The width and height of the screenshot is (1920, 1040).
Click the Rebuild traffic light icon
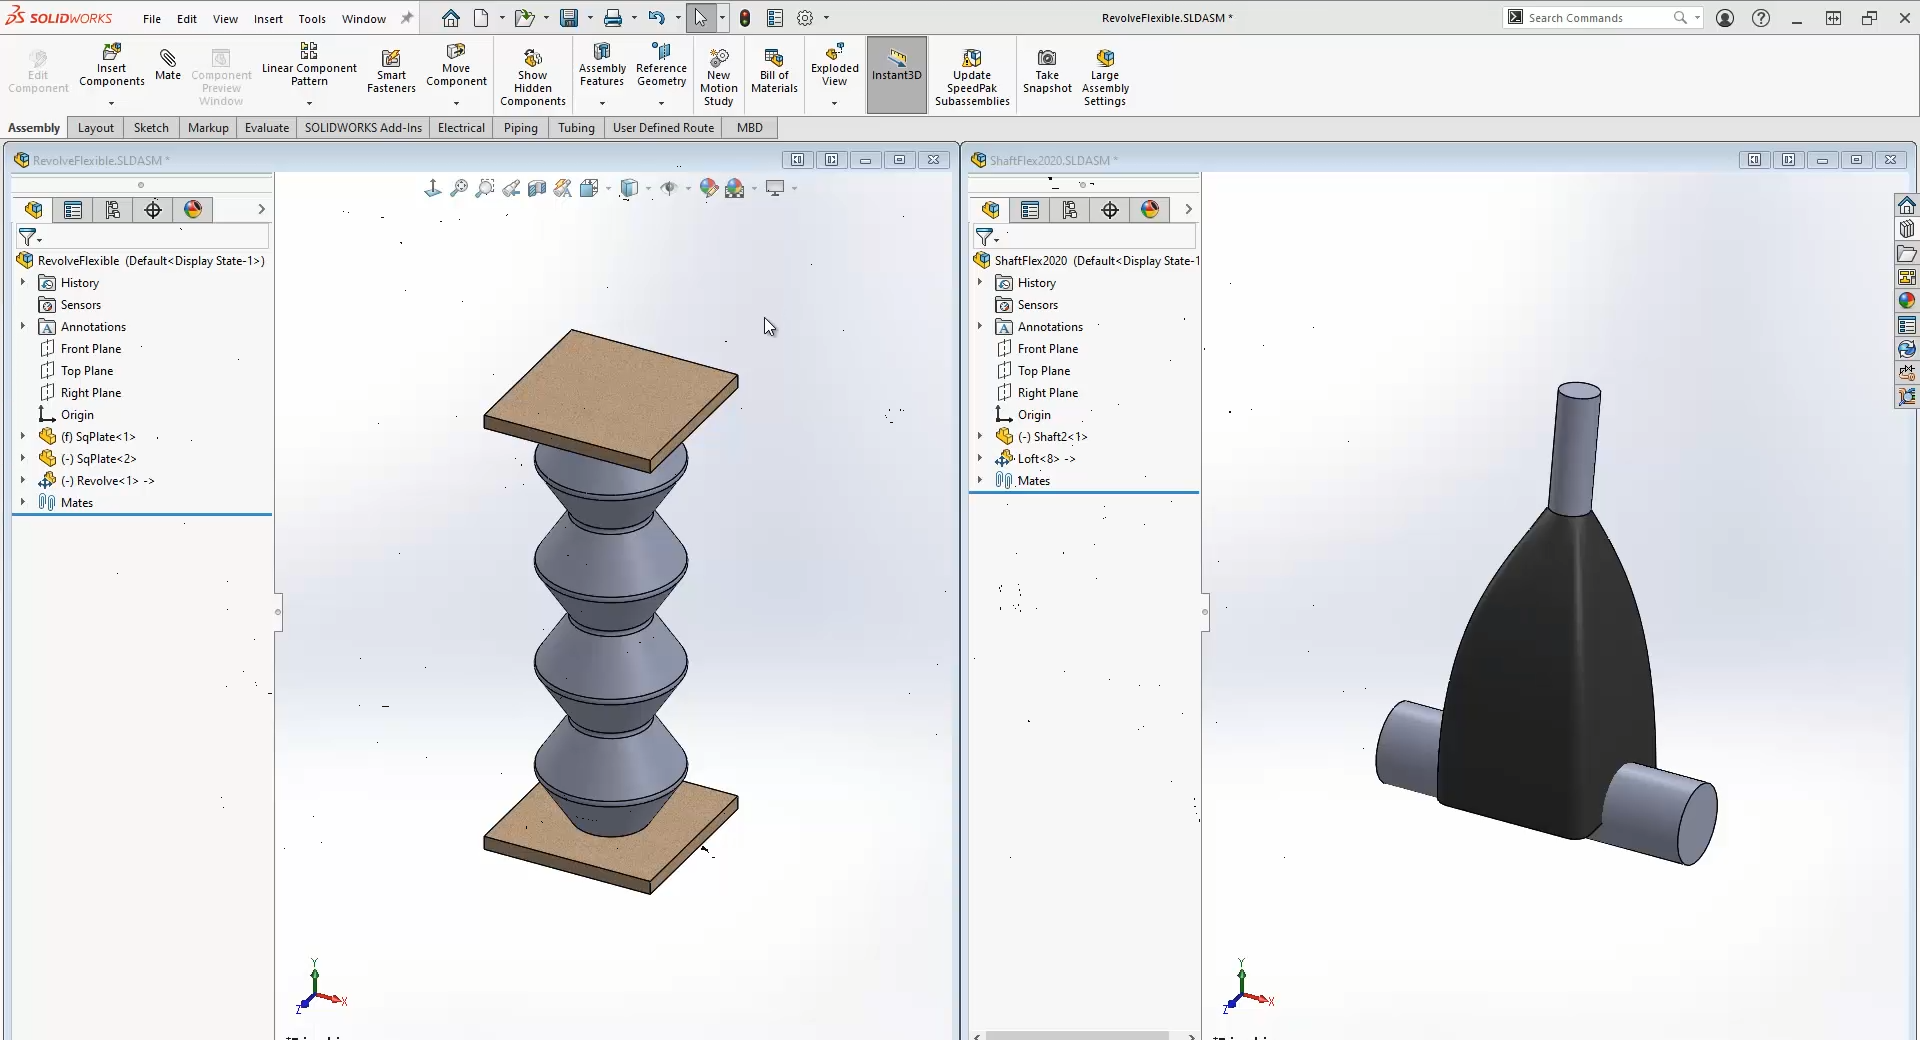click(x=745, y=18)
